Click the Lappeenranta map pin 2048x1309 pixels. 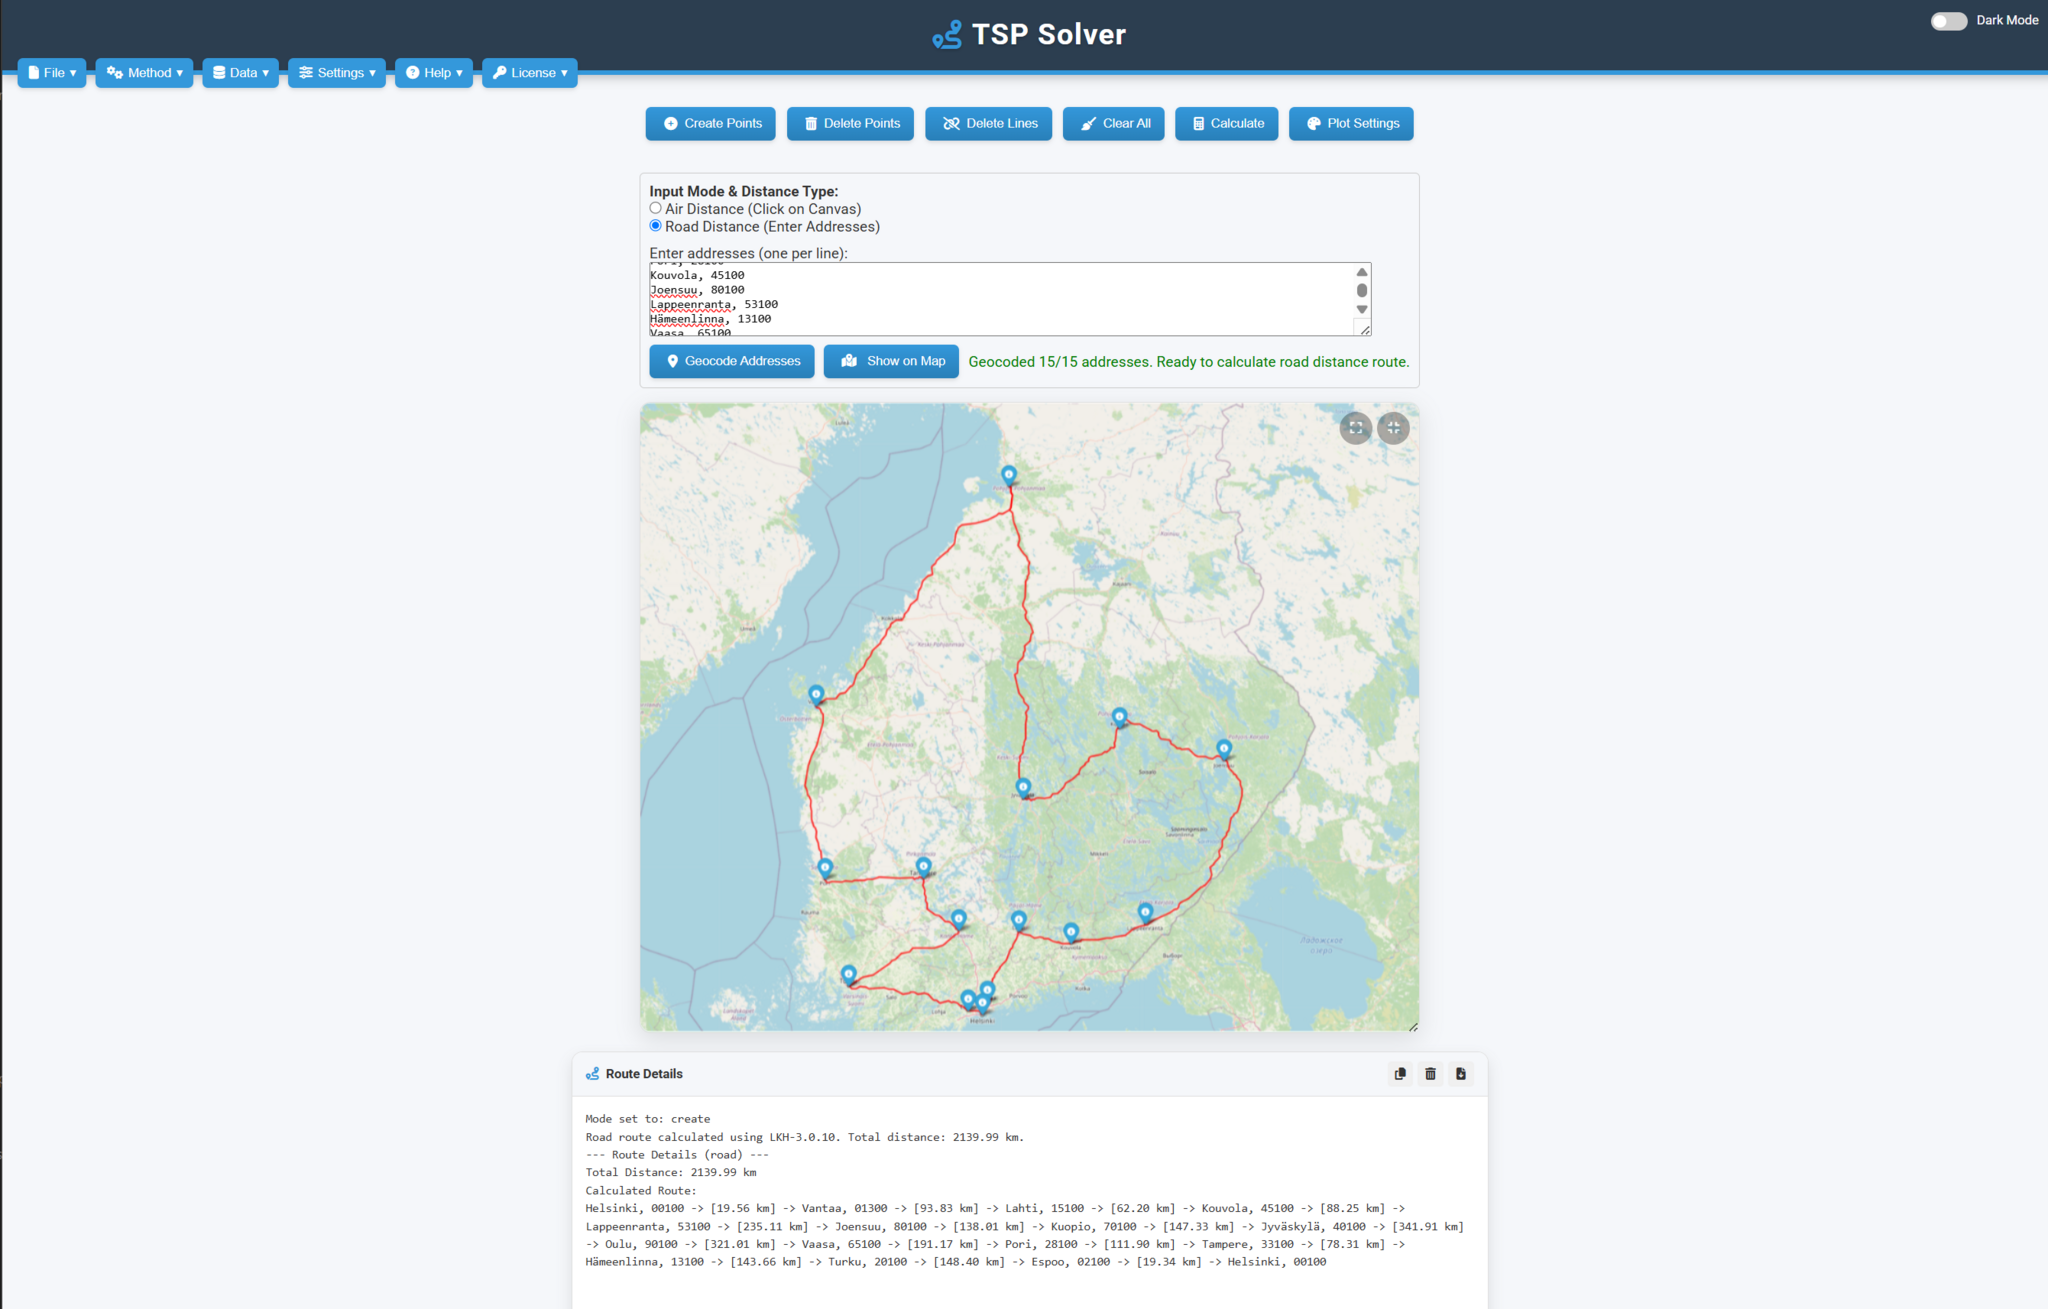coord(1146,912)
